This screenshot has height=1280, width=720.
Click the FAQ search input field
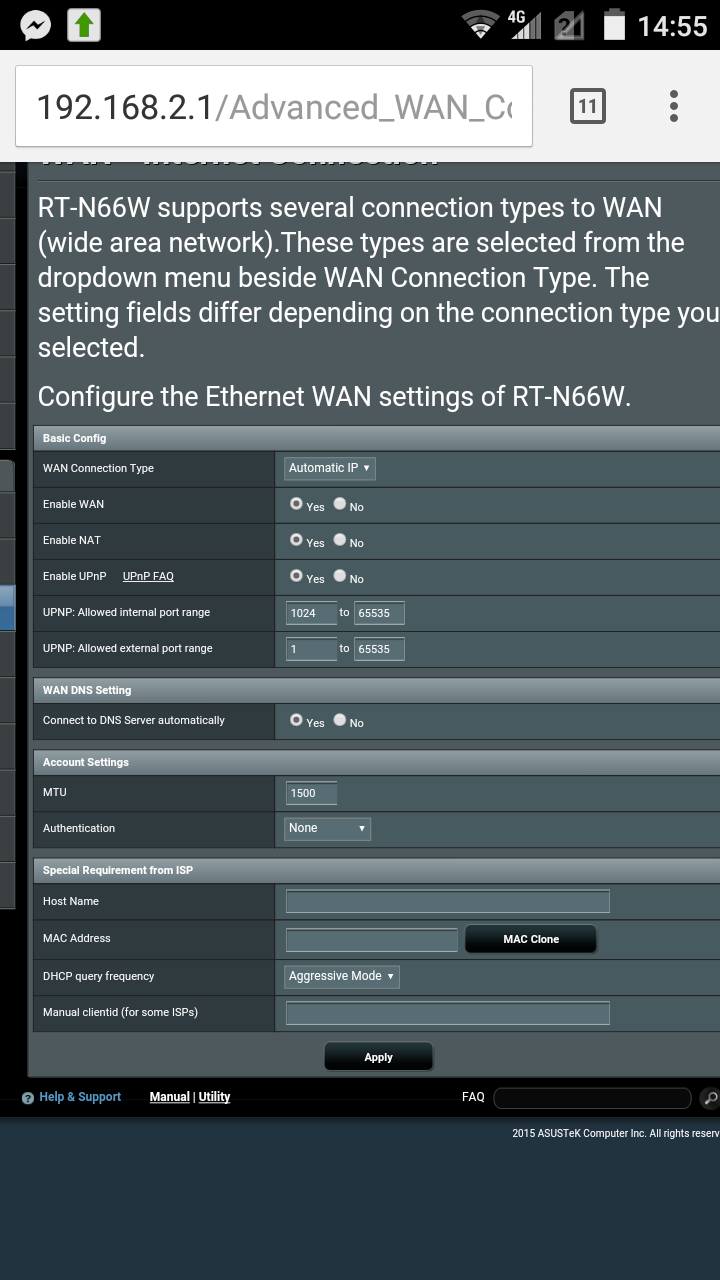(x=592, y=1098)
